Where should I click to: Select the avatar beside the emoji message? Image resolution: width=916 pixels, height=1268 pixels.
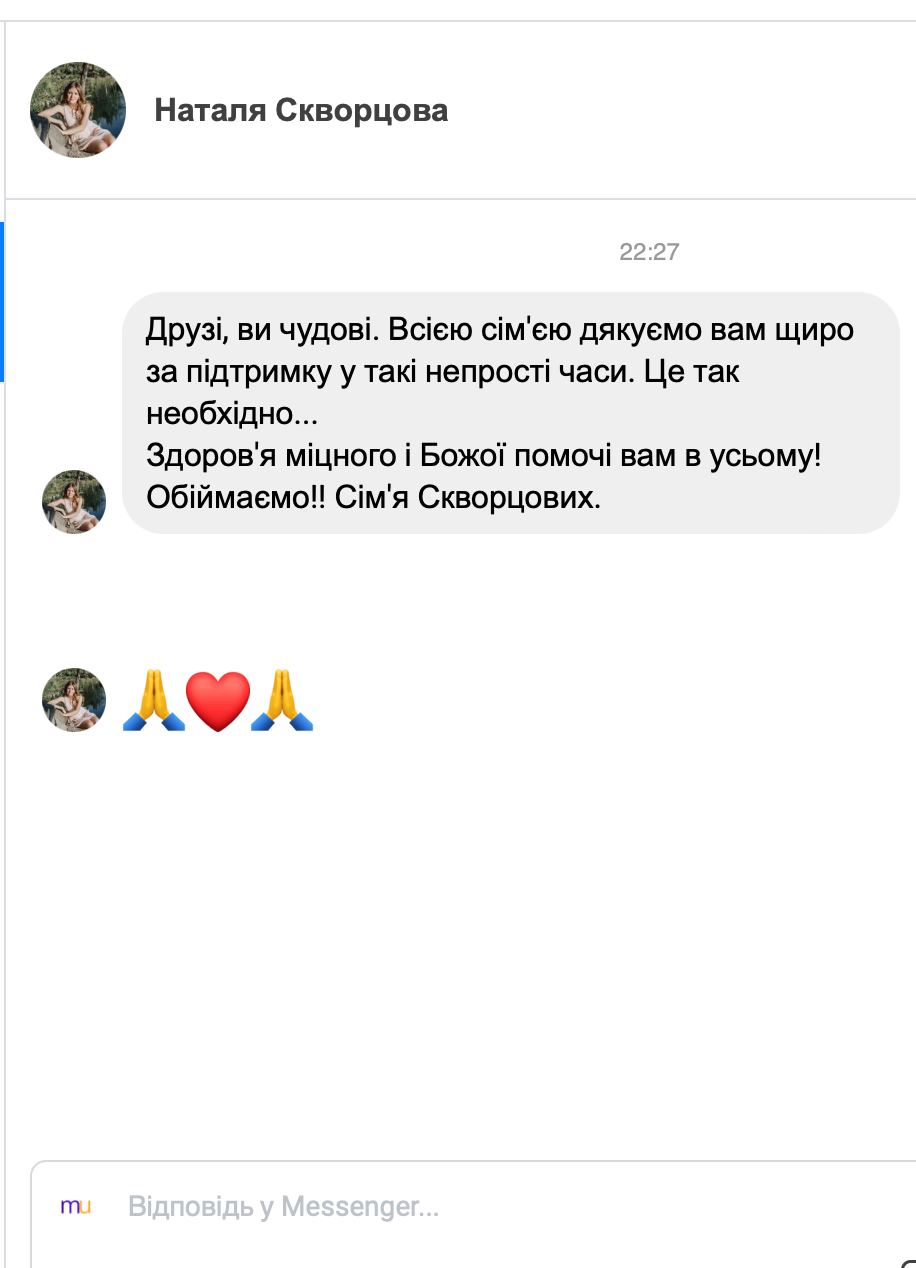[x=74, y=700]
